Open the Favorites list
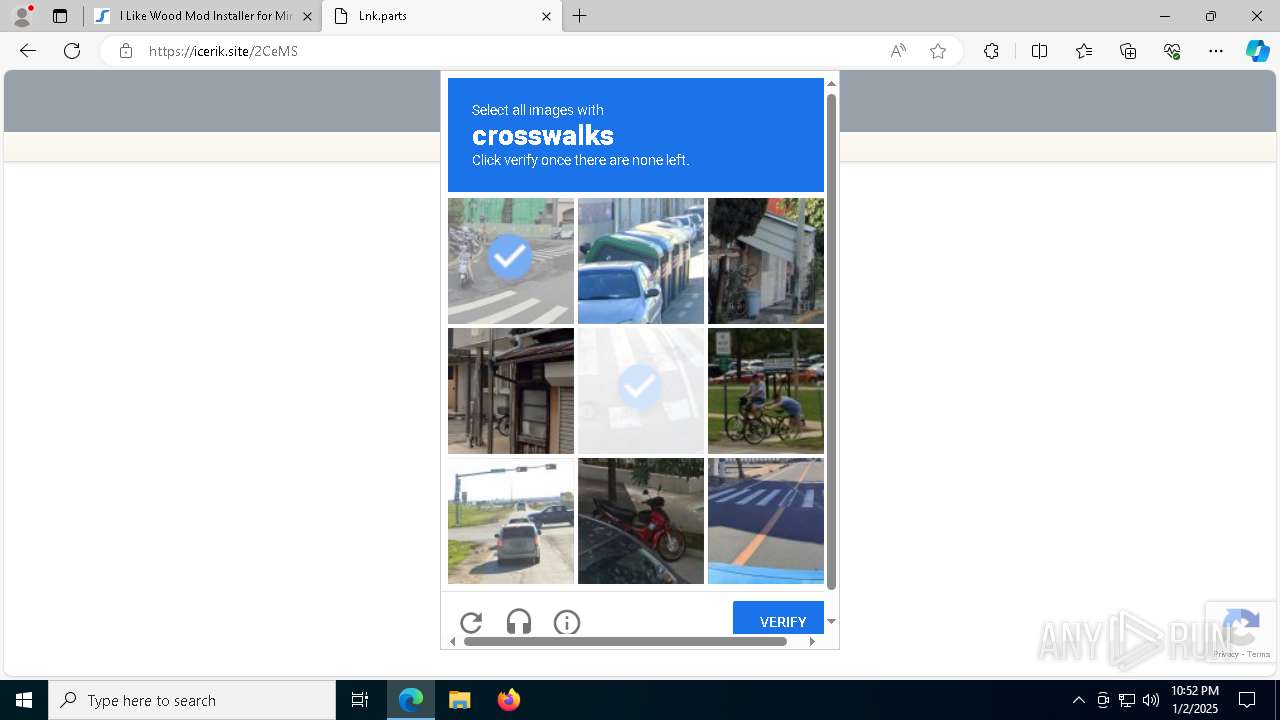The image size is (1280, 720). coord(1084,51)
